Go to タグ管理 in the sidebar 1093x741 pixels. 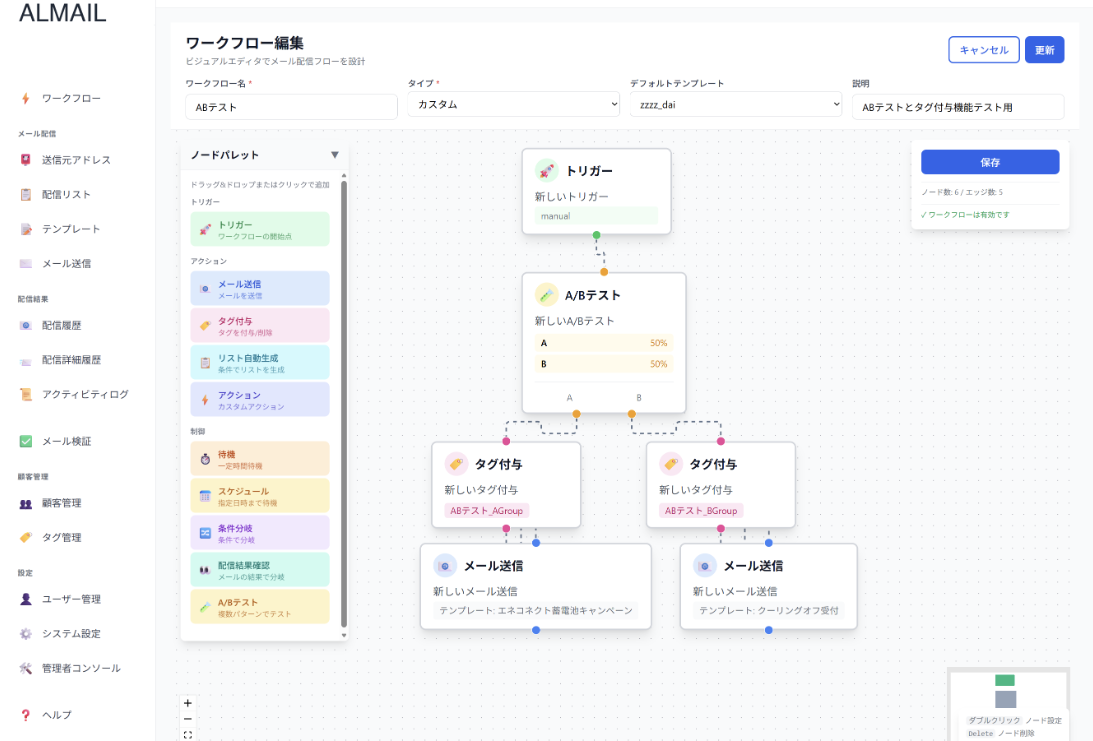click(x=61, y=538)
